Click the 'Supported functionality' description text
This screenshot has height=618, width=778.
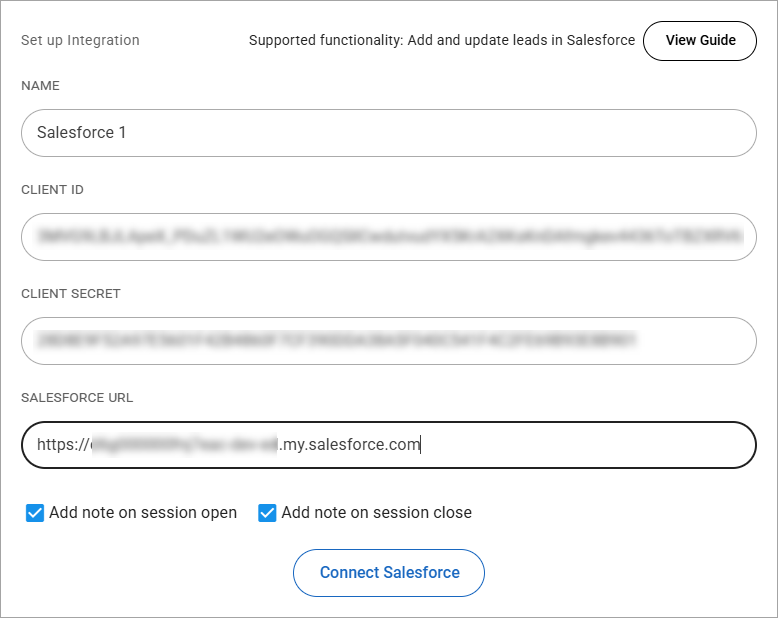441,41
